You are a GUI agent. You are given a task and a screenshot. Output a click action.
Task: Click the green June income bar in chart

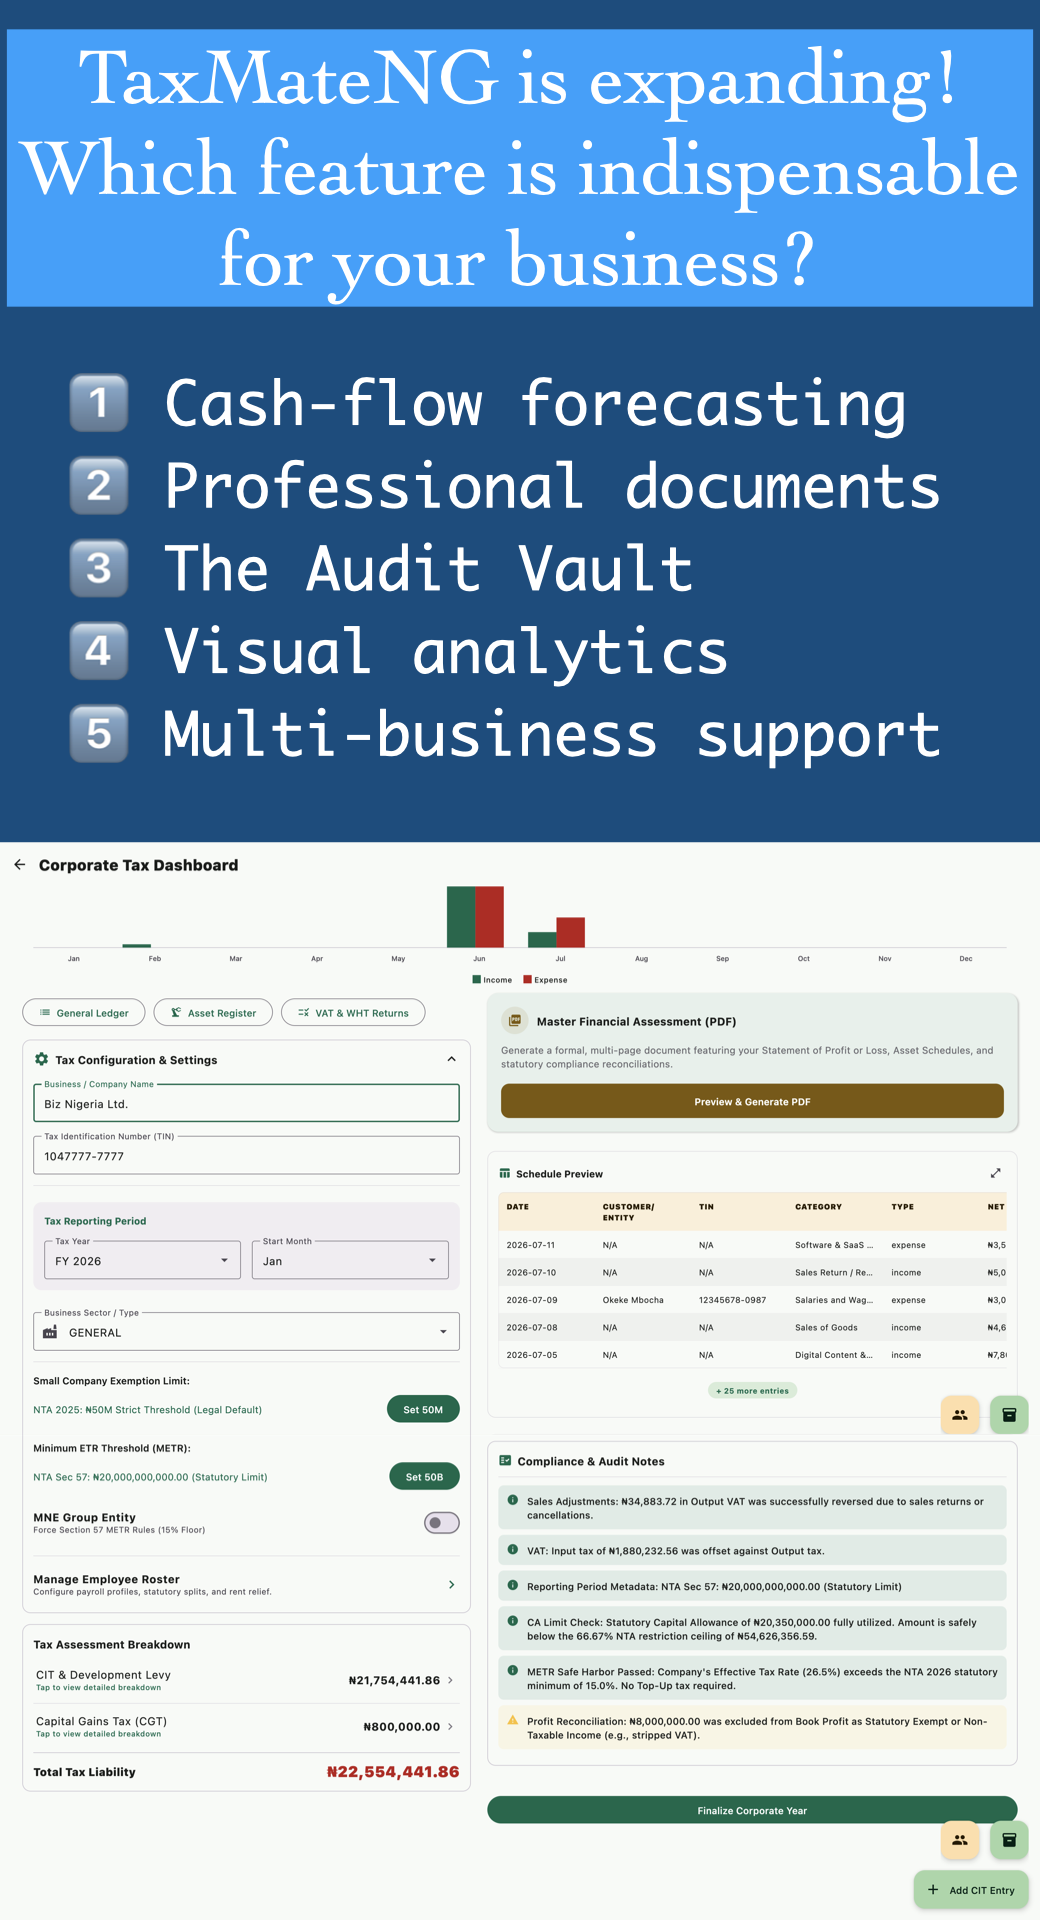pos(461,916)
